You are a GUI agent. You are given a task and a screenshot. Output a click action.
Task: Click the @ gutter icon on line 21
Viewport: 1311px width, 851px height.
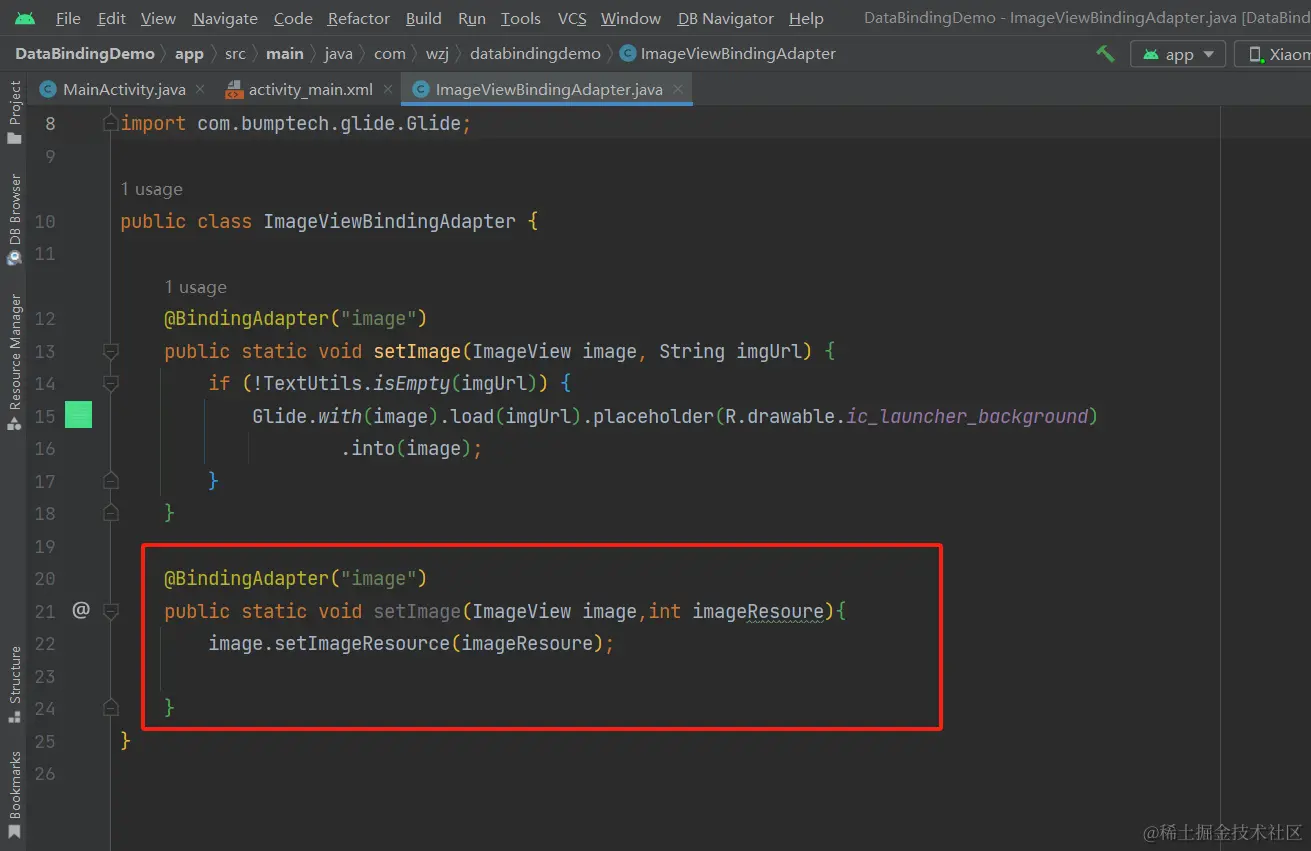pyautogui.click(x=81, y=609)
